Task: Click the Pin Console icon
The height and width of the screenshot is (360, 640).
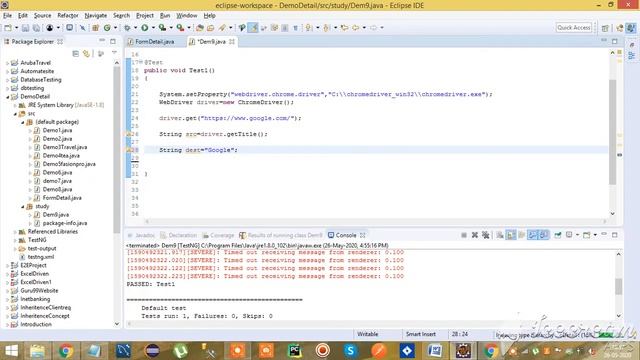Action: coord(558,235)
